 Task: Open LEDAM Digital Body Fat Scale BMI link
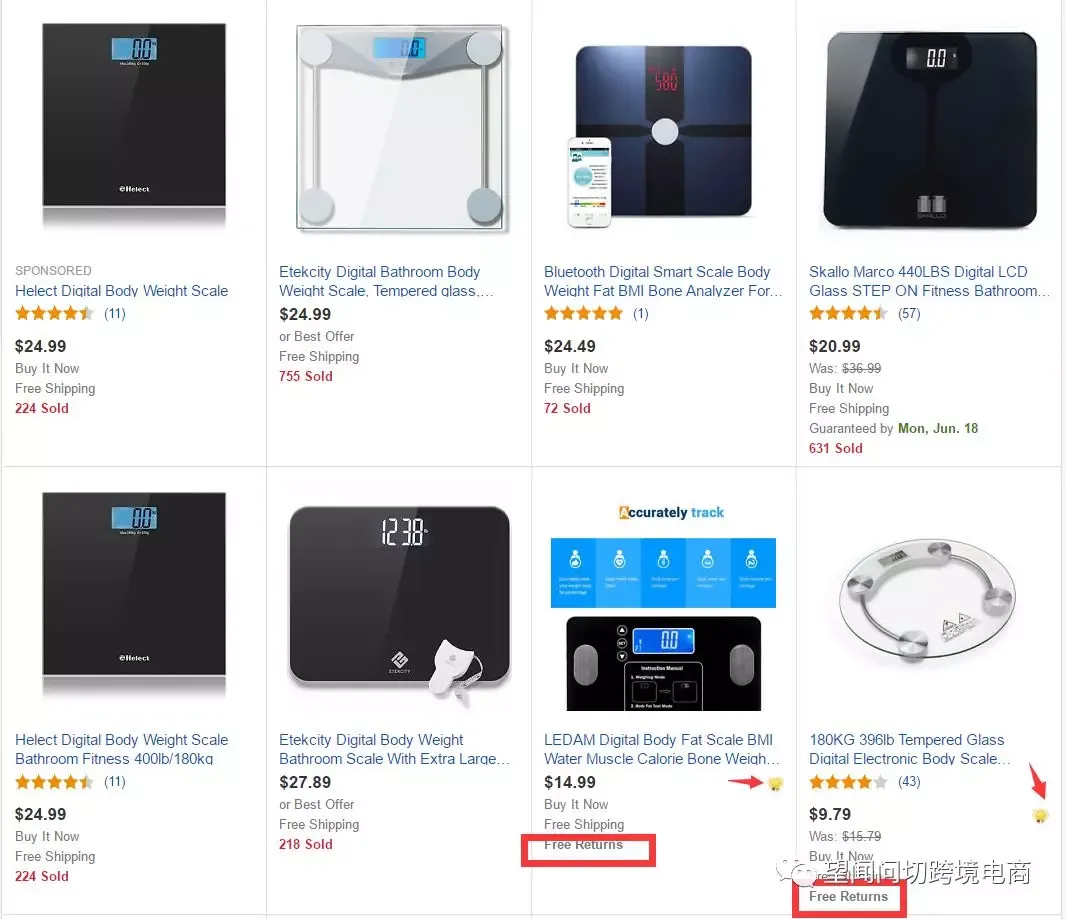coord(661,749)
